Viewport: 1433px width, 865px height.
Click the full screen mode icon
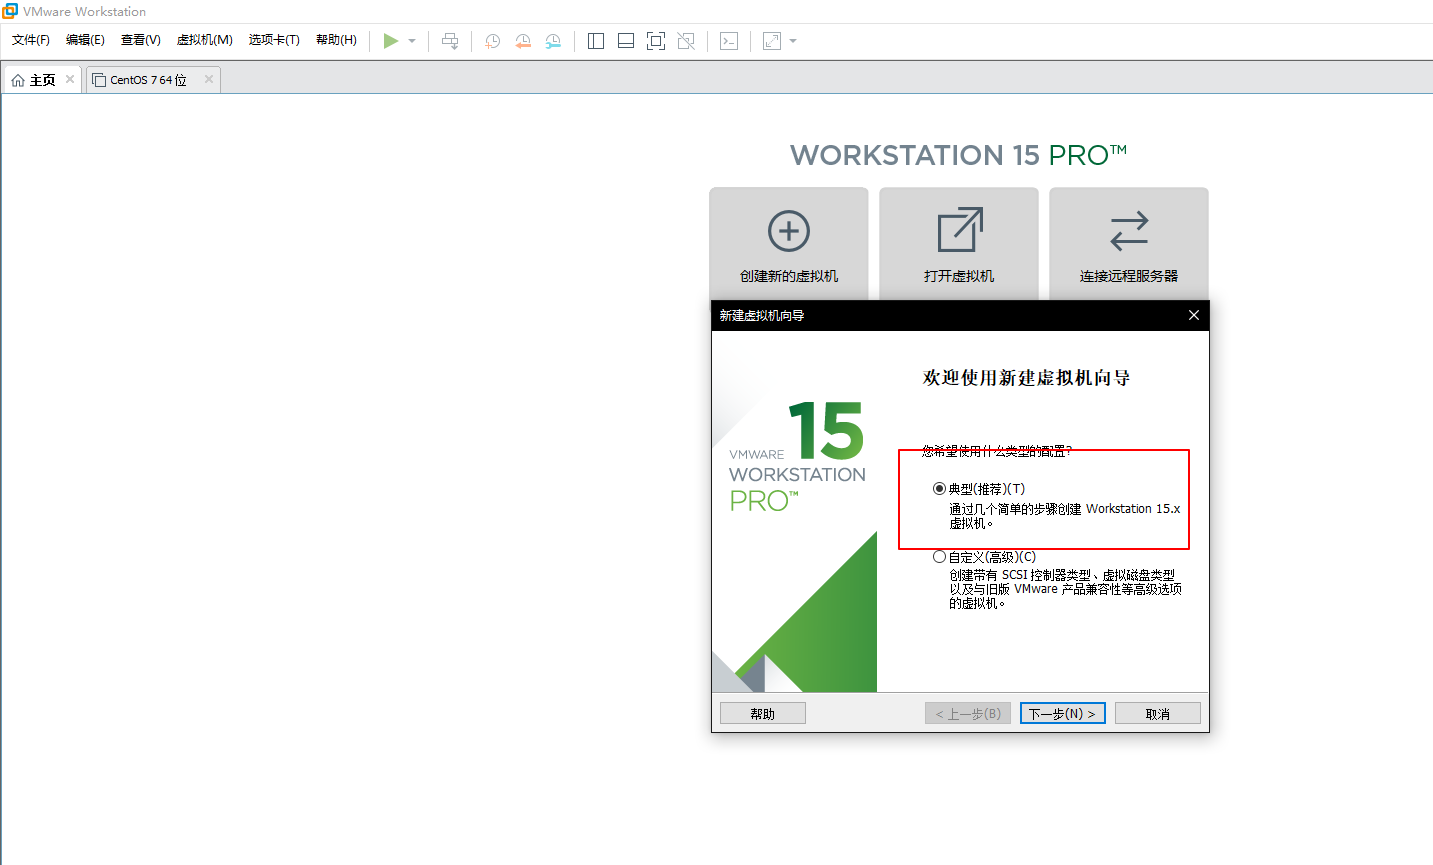pos(656,41)
